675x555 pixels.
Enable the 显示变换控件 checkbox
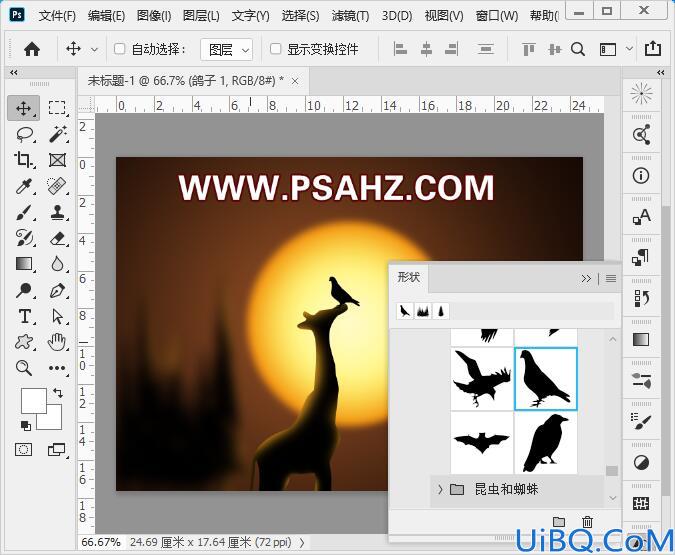(x=275, y=49)
